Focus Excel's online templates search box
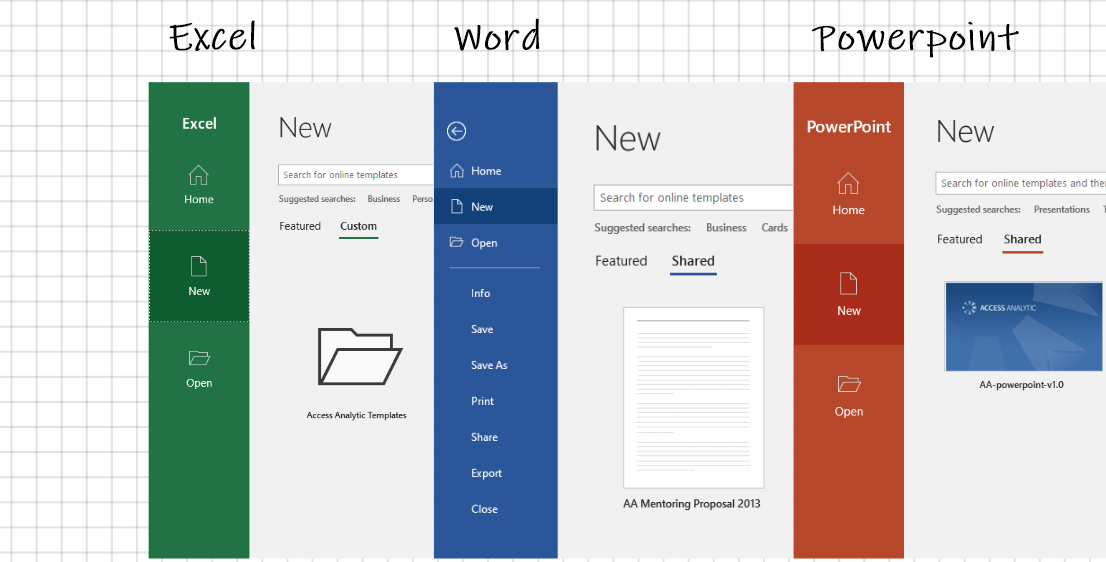 (x=356, y=175)
